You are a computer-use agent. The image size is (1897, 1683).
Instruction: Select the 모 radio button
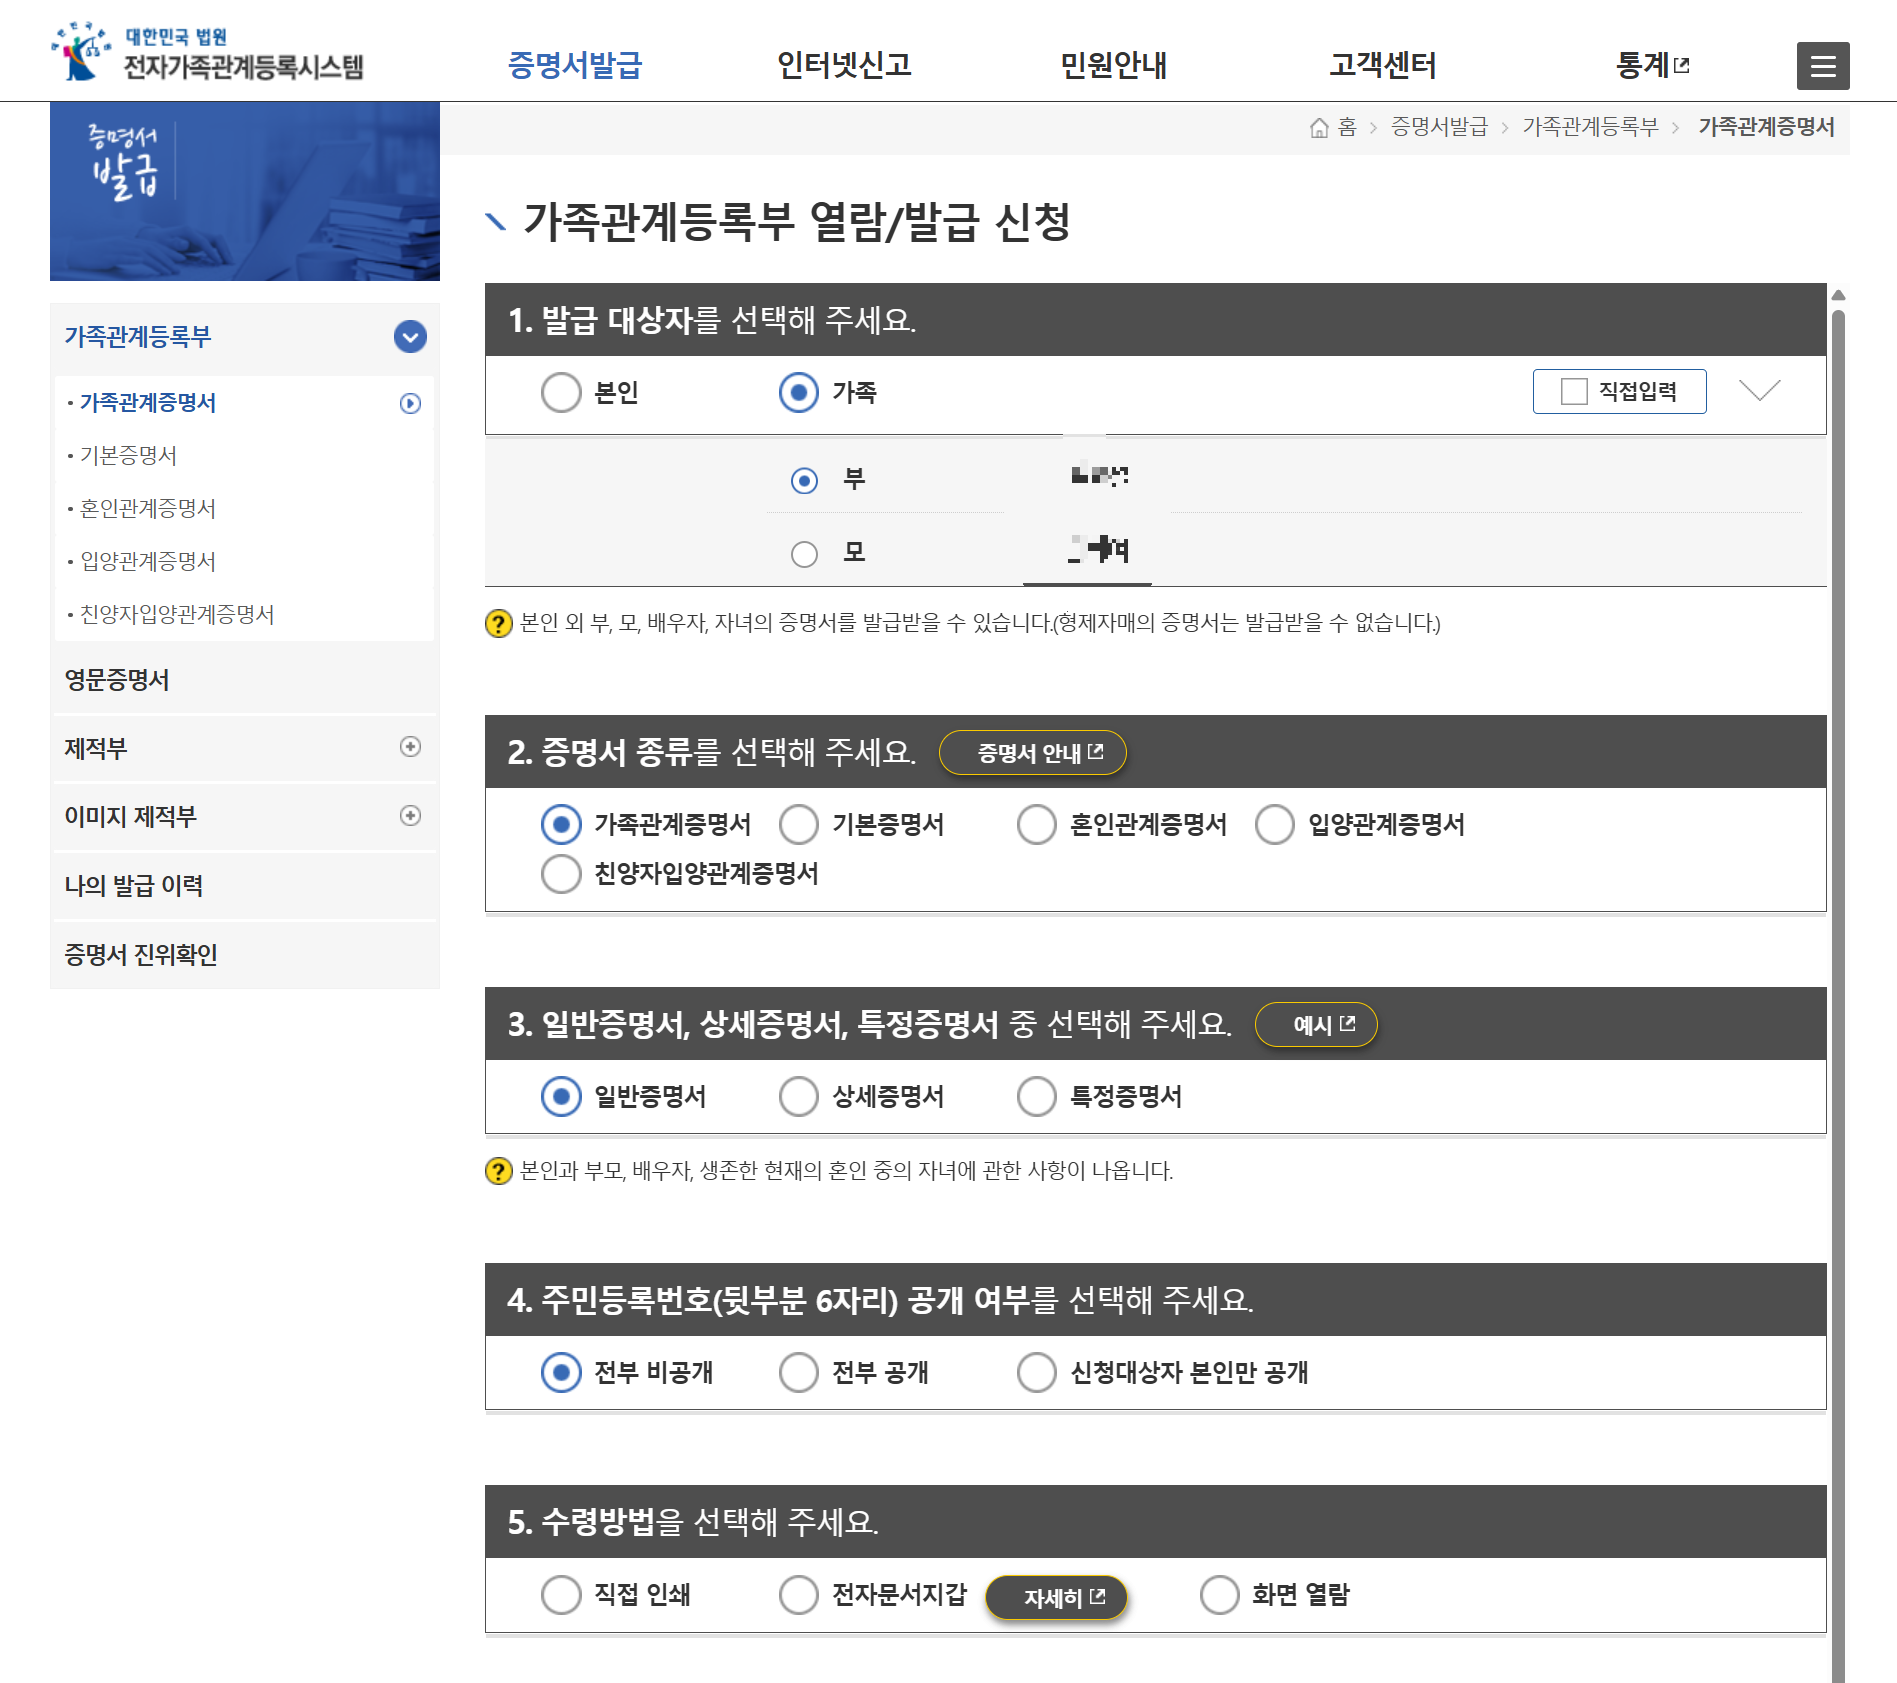[x=803, y=553]
